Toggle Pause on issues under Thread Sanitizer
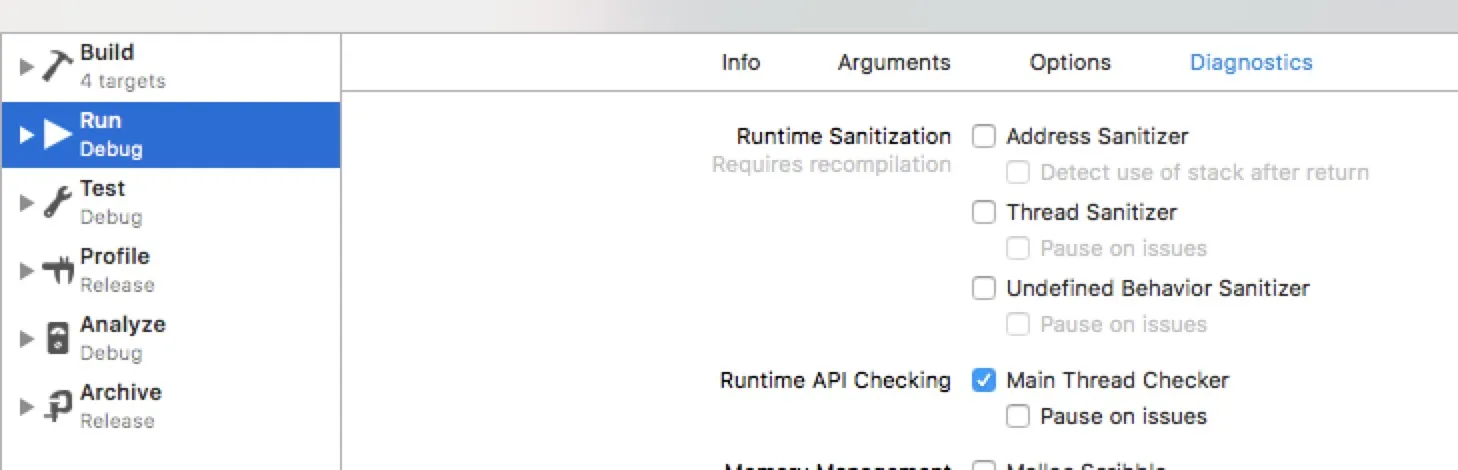Image resolution: width=1458 pixels, height=470 pixels. pos(1018,248)
